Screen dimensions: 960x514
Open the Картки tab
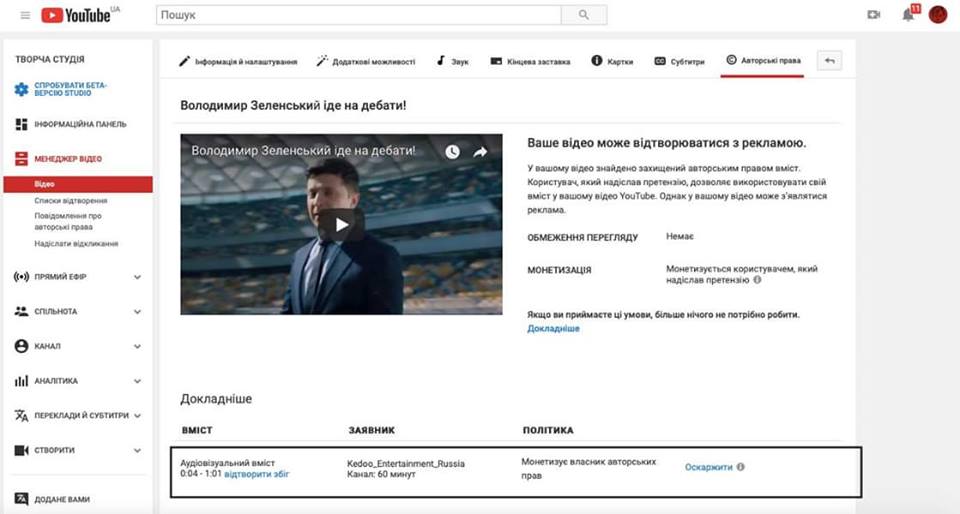(612, 61)
